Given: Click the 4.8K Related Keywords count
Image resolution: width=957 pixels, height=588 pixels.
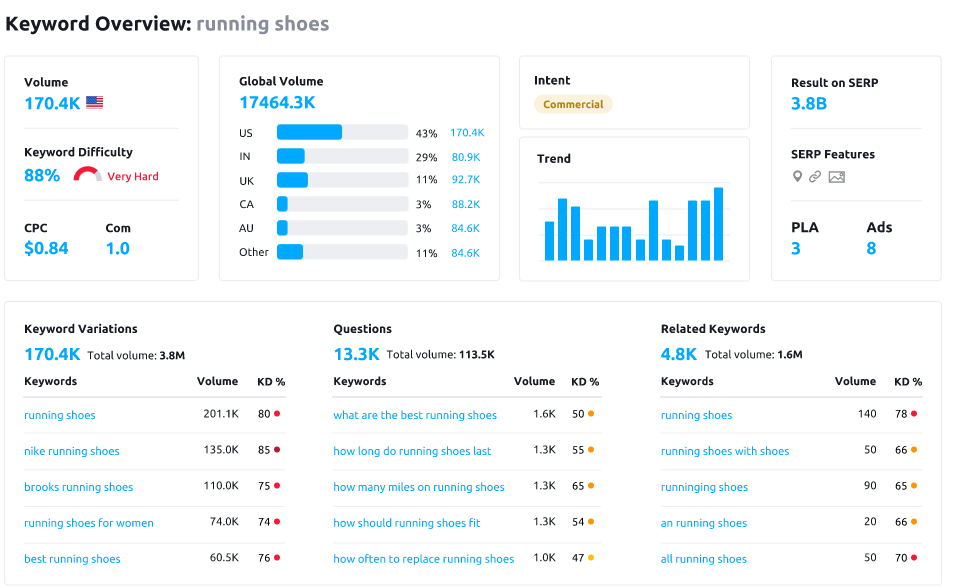Looking at the screenshot, I should click(x=679, y=354).
